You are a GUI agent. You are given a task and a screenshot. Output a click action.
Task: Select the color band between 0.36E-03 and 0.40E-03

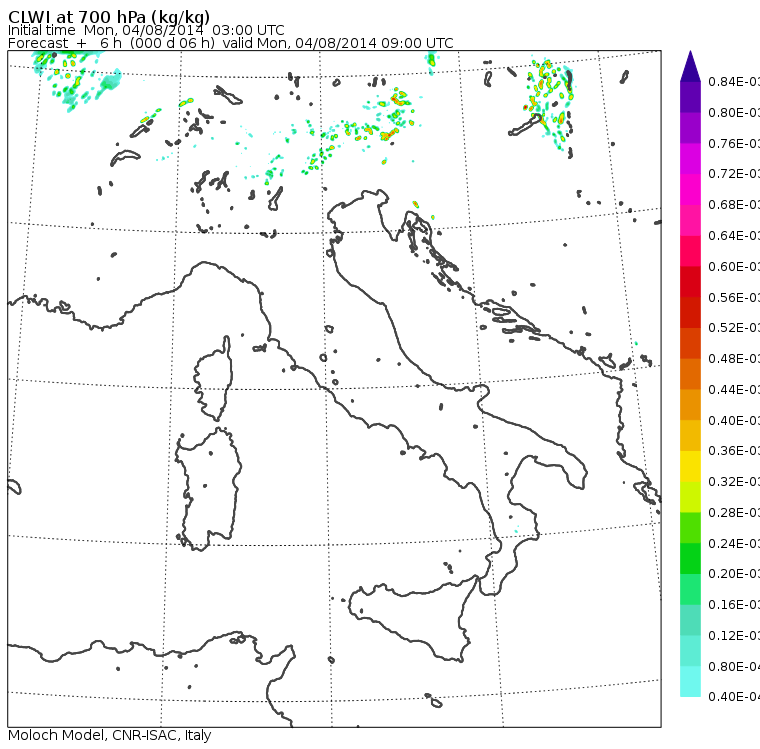pyautogui.click(x=690, y=435)
